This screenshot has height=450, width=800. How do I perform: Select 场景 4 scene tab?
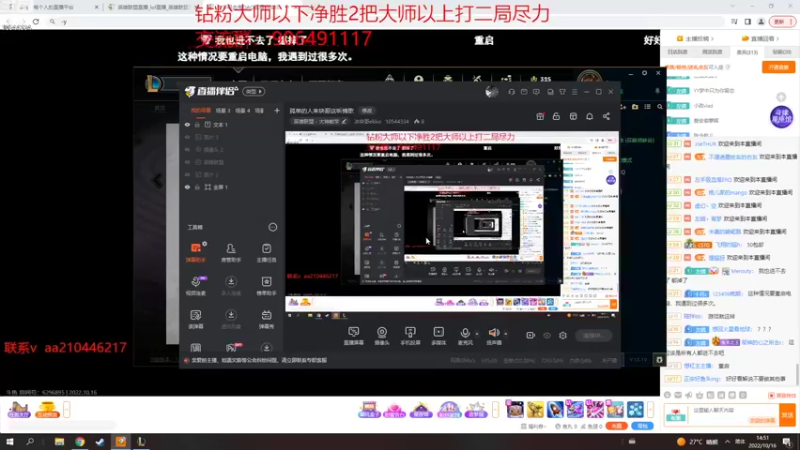[x=242, y=110]
